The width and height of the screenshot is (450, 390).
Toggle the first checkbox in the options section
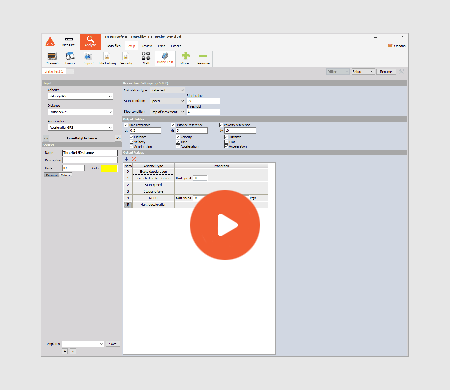[126, 125]
